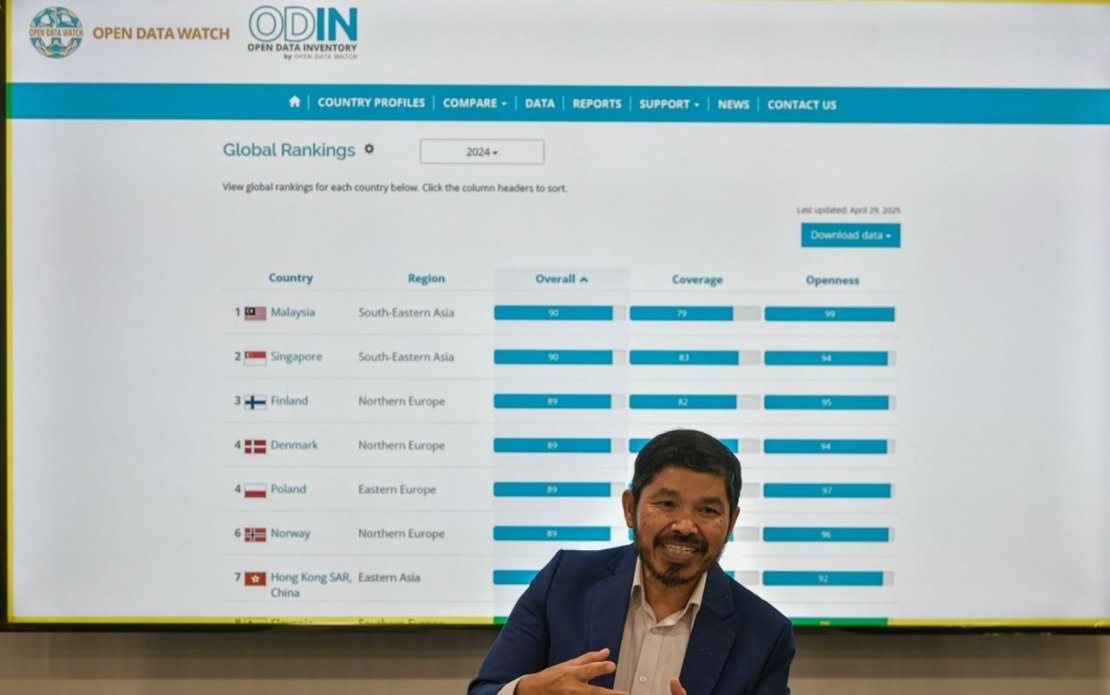Screen dimensions: 1110x695
Task: Open the Poland country link
Action: [x=288, y=489]
